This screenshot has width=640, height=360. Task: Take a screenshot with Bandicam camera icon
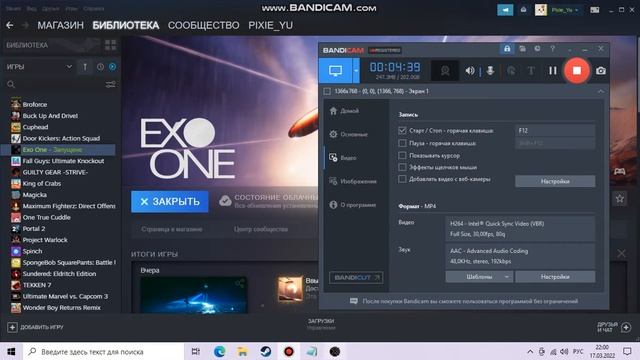pyautogui.click(x=600, y=71)
